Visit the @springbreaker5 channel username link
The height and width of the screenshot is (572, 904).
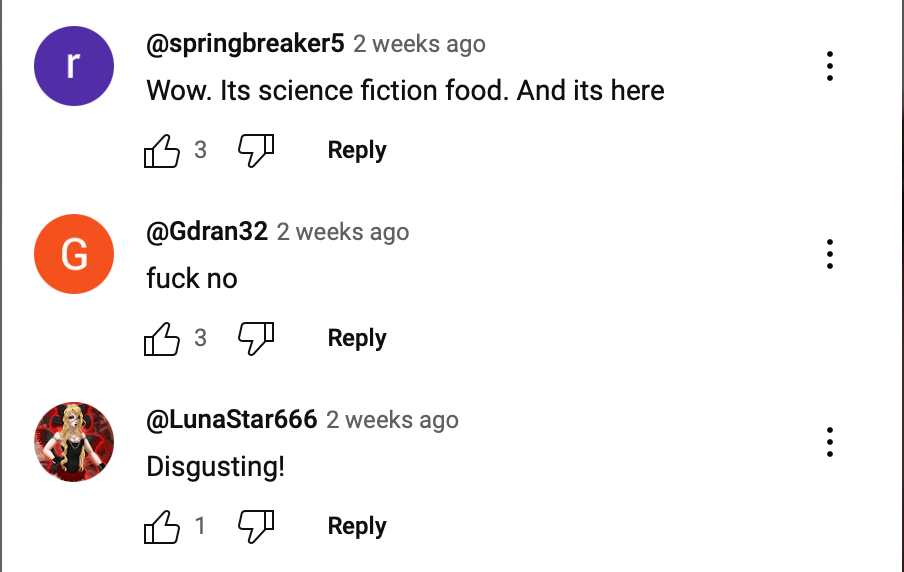(245, 44)
